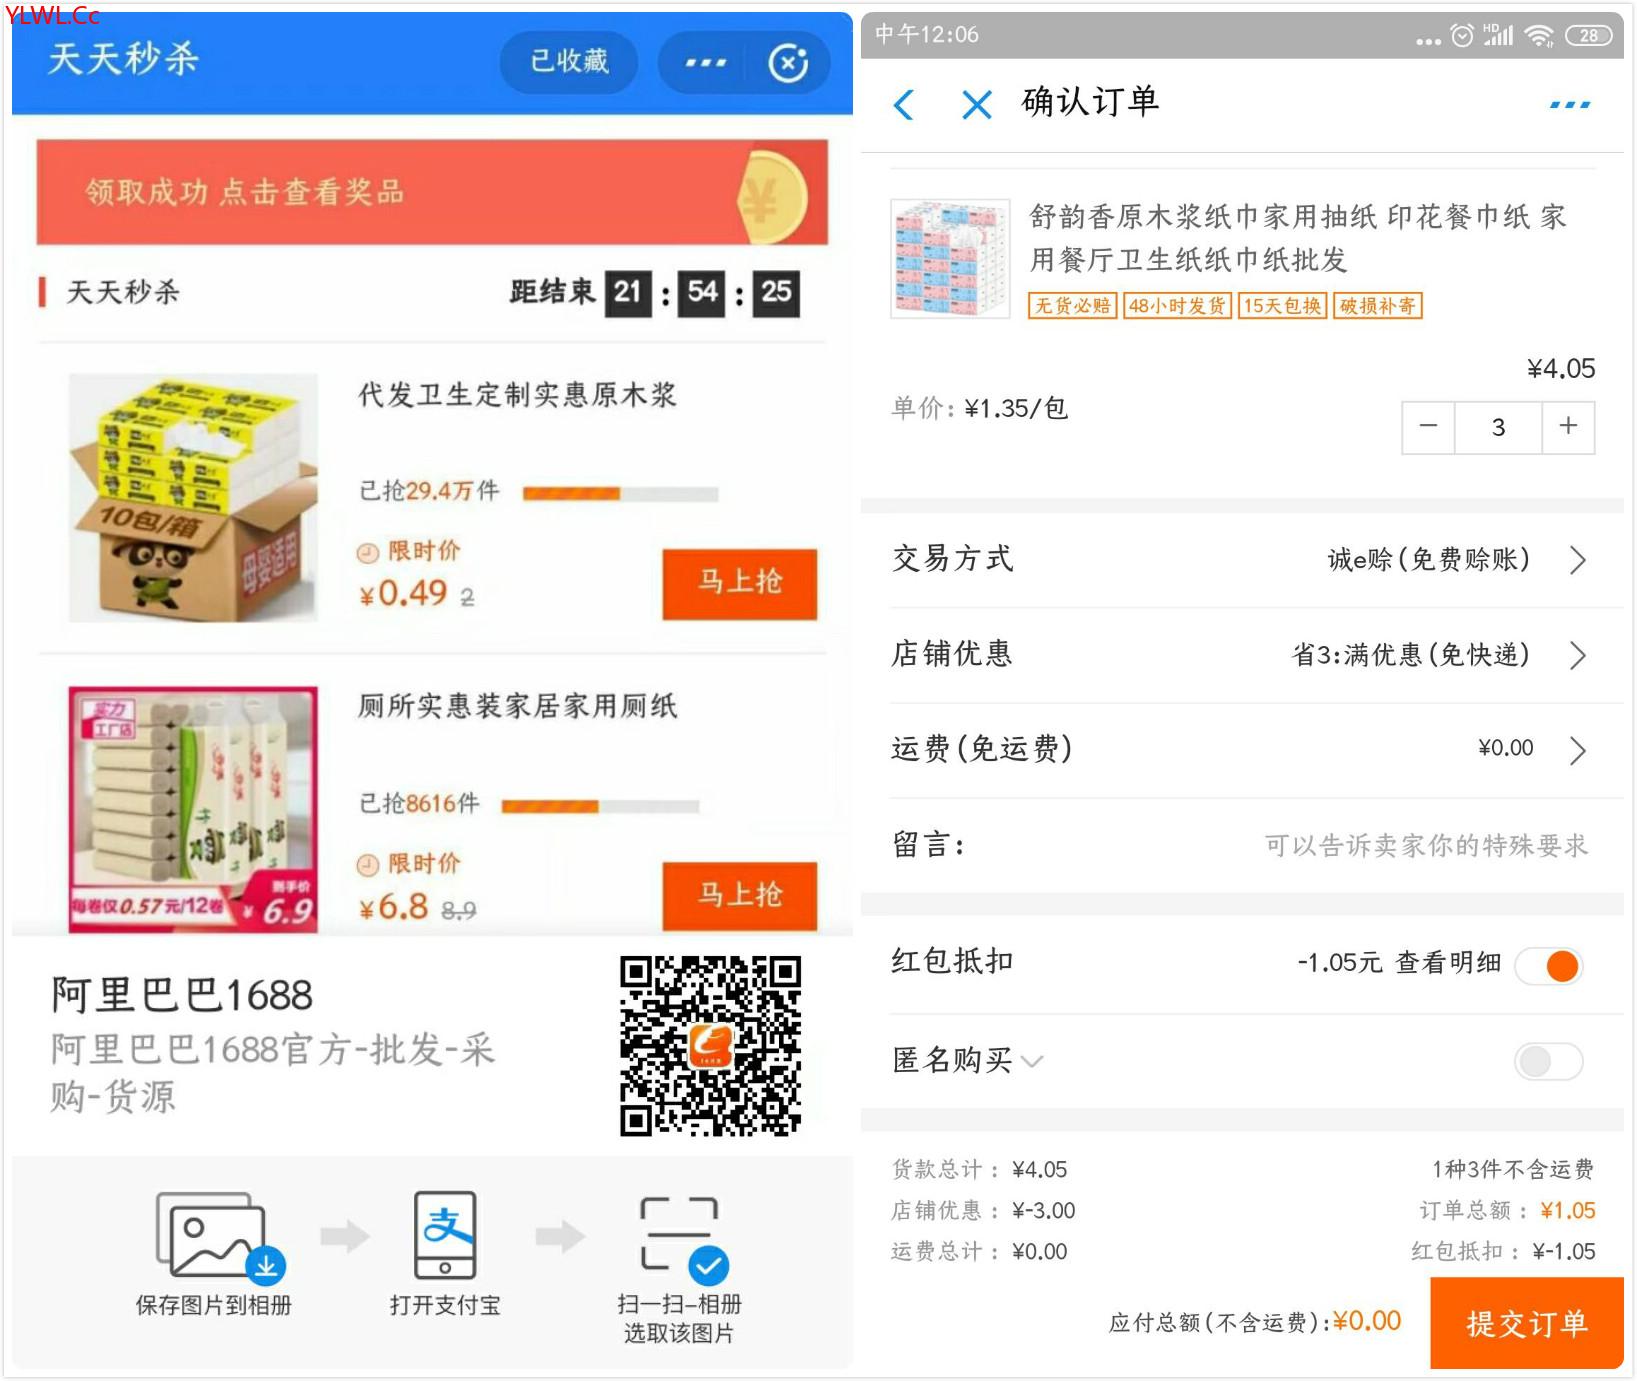This screenshot has width=1637, height=1381.
Task: Click the alarm icon in phone status bar
Action: click(1462, 36)
